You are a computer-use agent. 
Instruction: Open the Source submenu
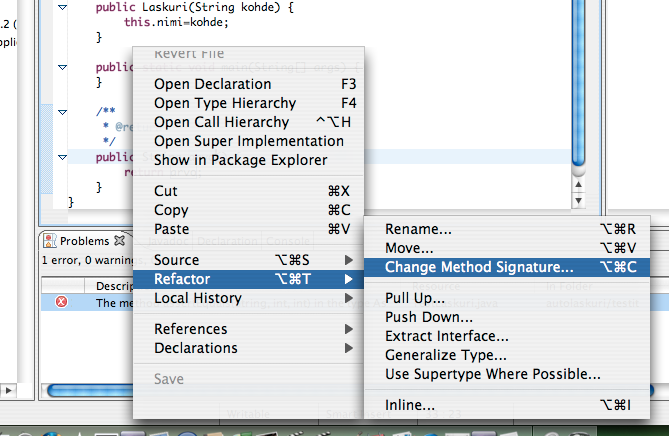[249, 260]
